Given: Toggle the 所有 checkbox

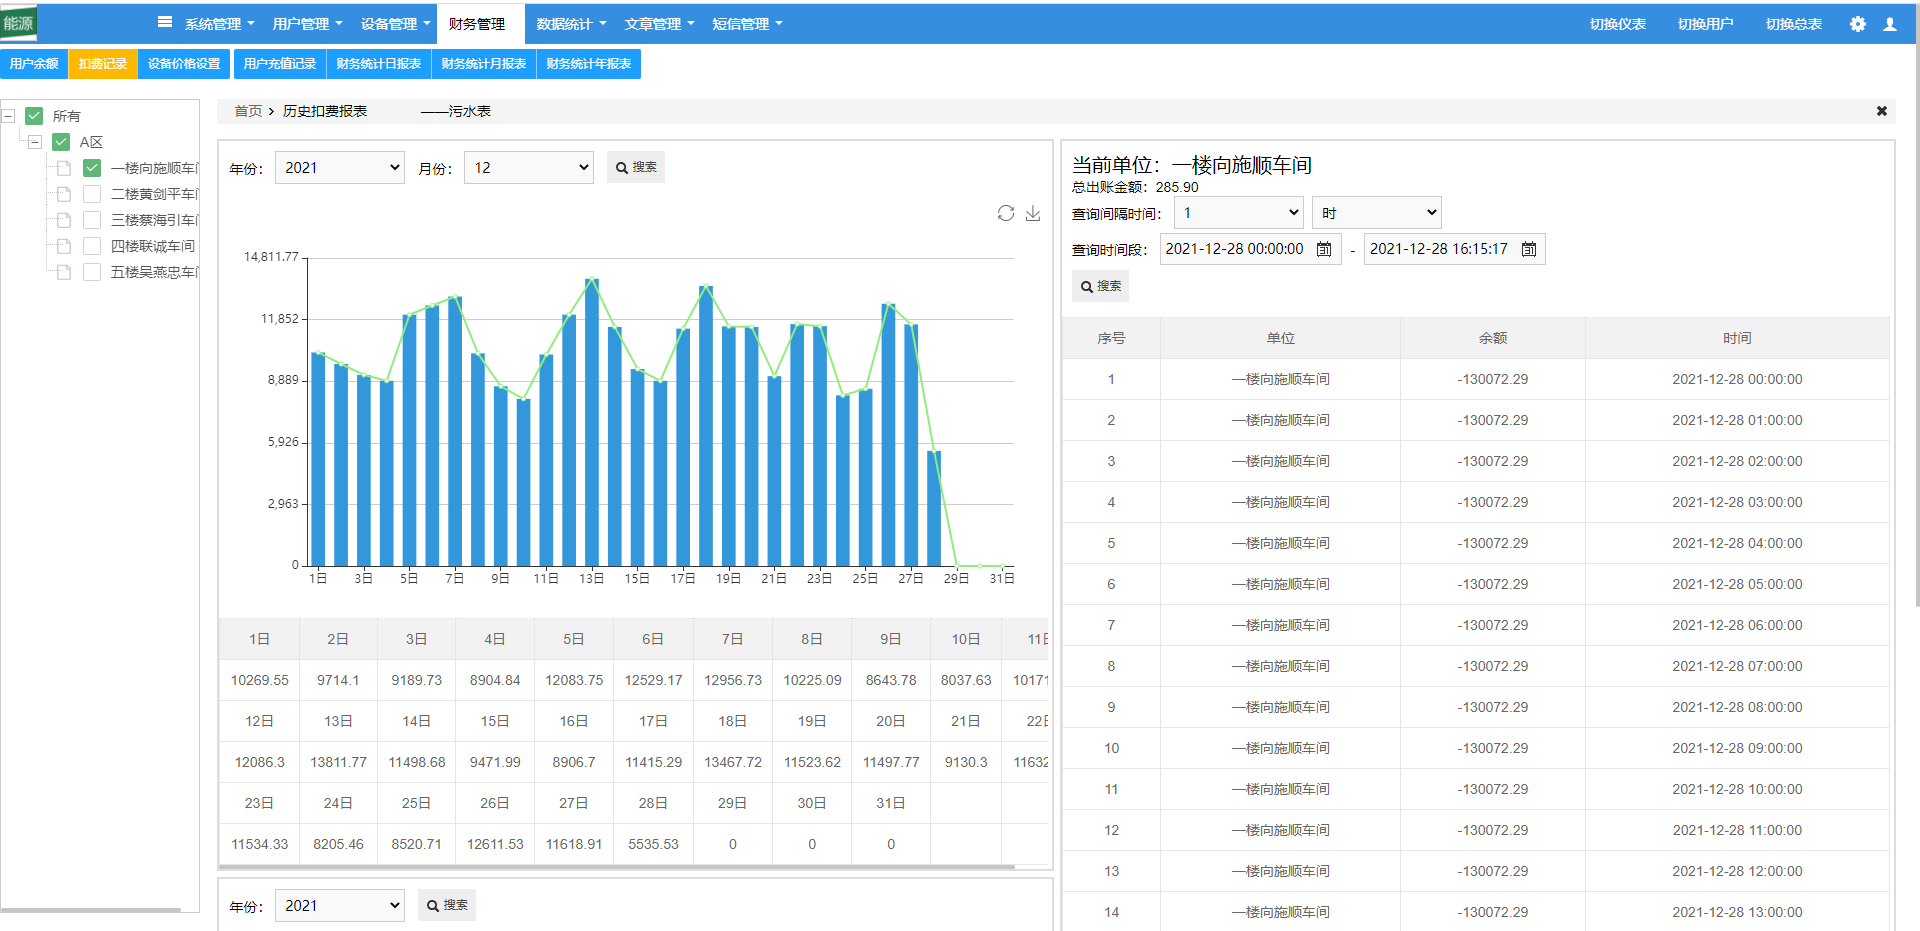Looking at the screenshot, I should coord(34,116).
